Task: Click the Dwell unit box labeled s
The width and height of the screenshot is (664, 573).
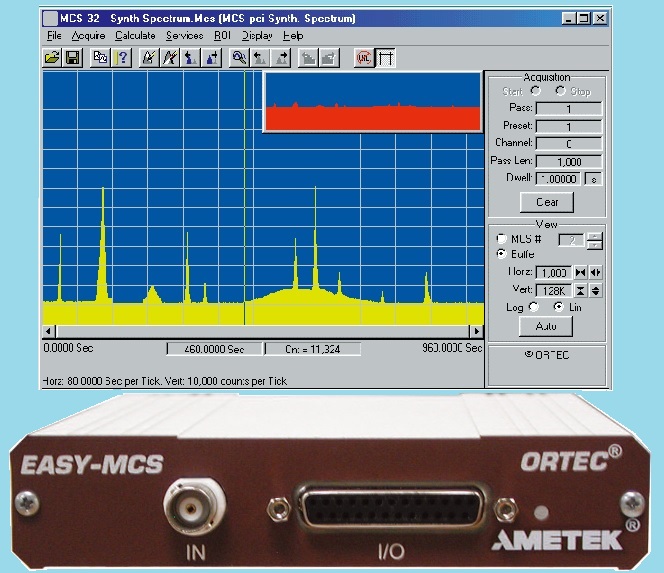Action: coord(593,179)
